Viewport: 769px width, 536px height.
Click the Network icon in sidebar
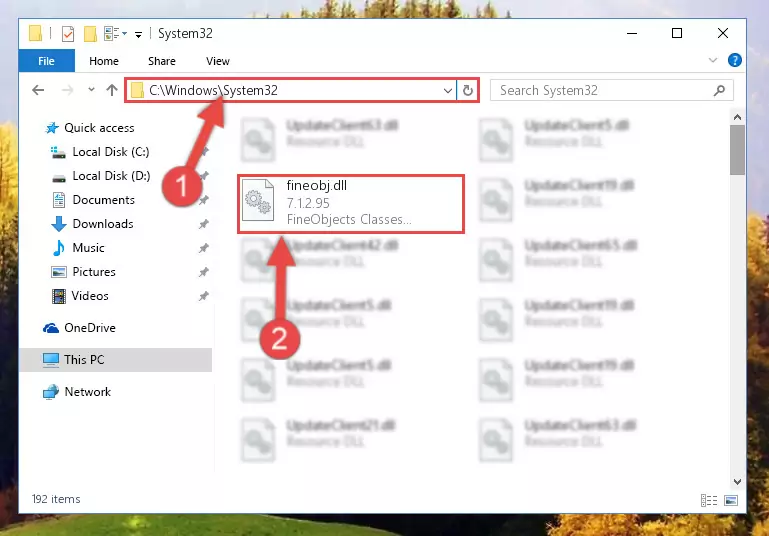(51, 392)
